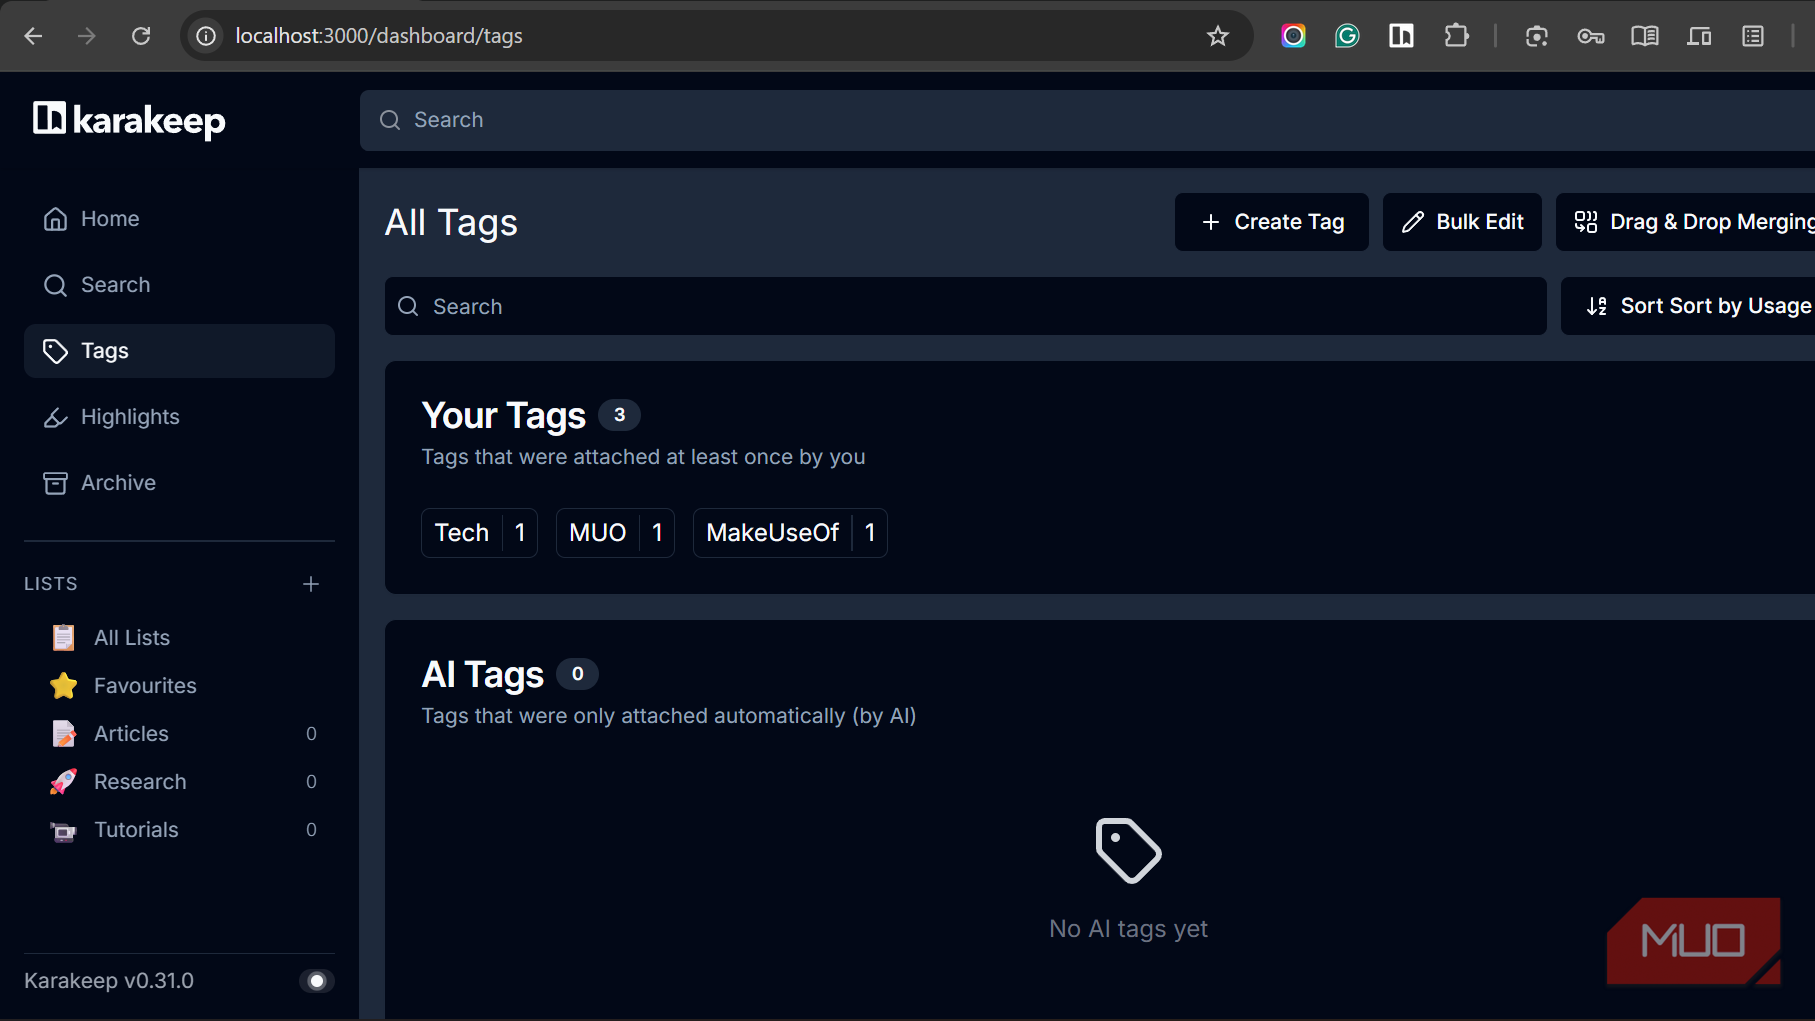Click the browser address bar URL

point(379,36)
